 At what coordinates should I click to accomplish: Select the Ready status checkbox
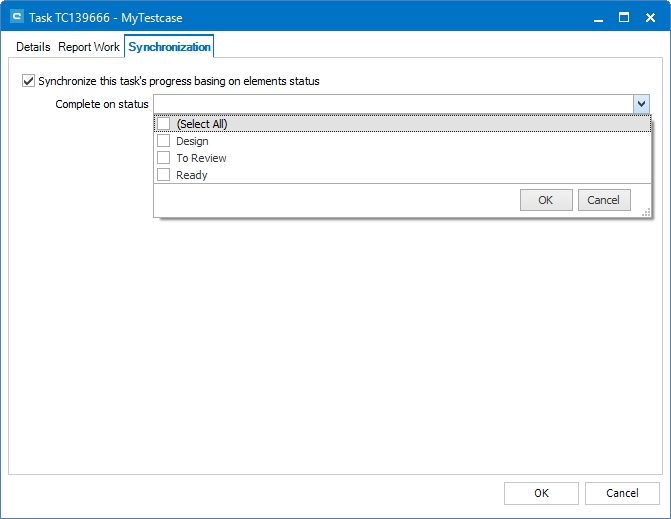[x=164, y=175]
